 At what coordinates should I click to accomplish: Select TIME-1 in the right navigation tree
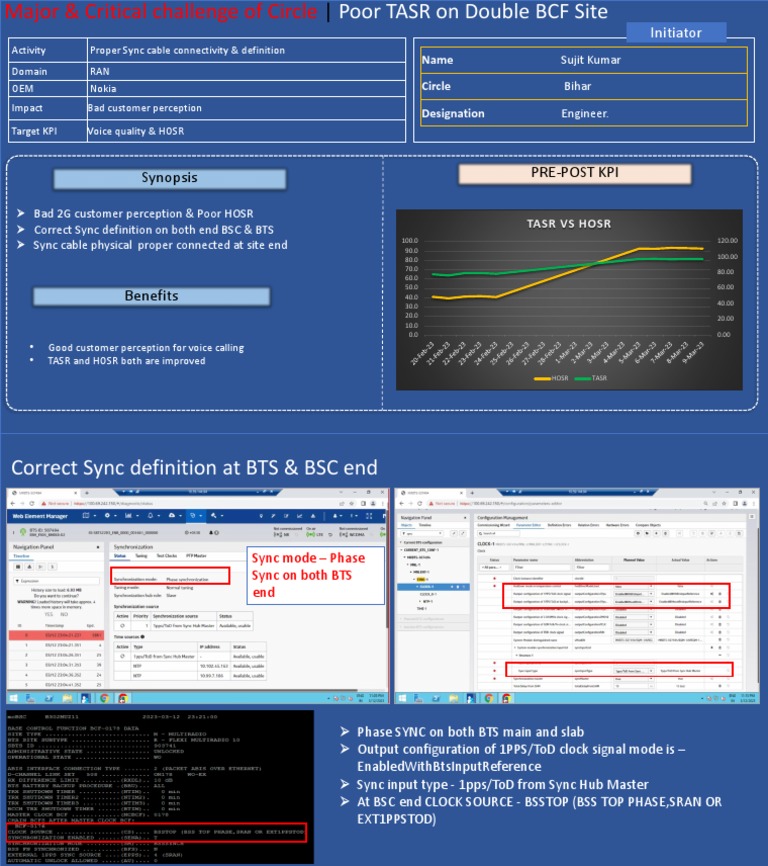tap(422, 609)
